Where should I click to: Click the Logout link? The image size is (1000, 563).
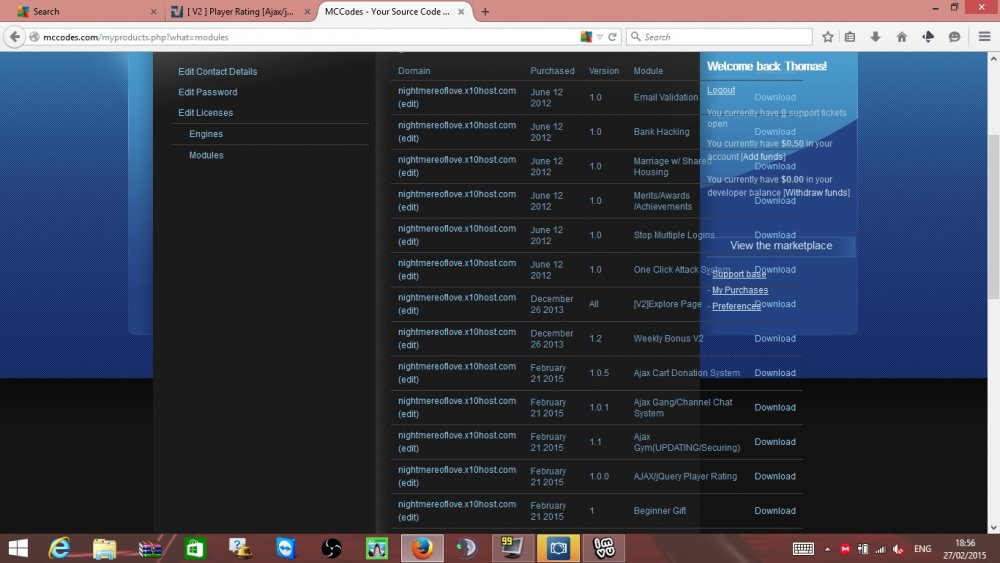tap(721, 90)
